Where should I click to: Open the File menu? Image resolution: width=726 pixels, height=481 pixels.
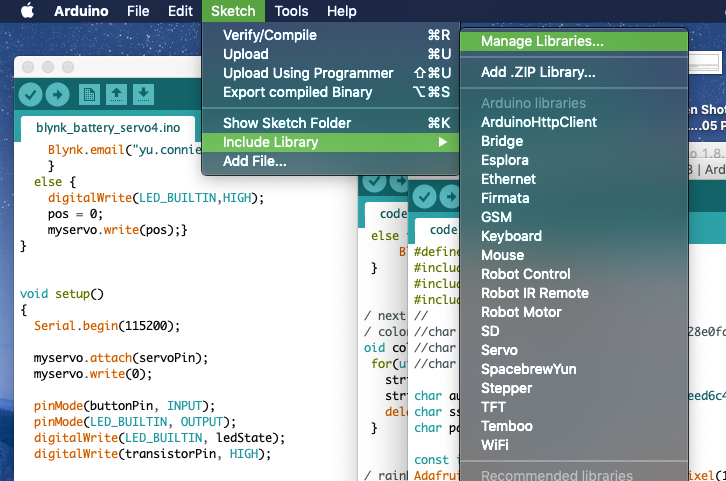tap(138, 11)
